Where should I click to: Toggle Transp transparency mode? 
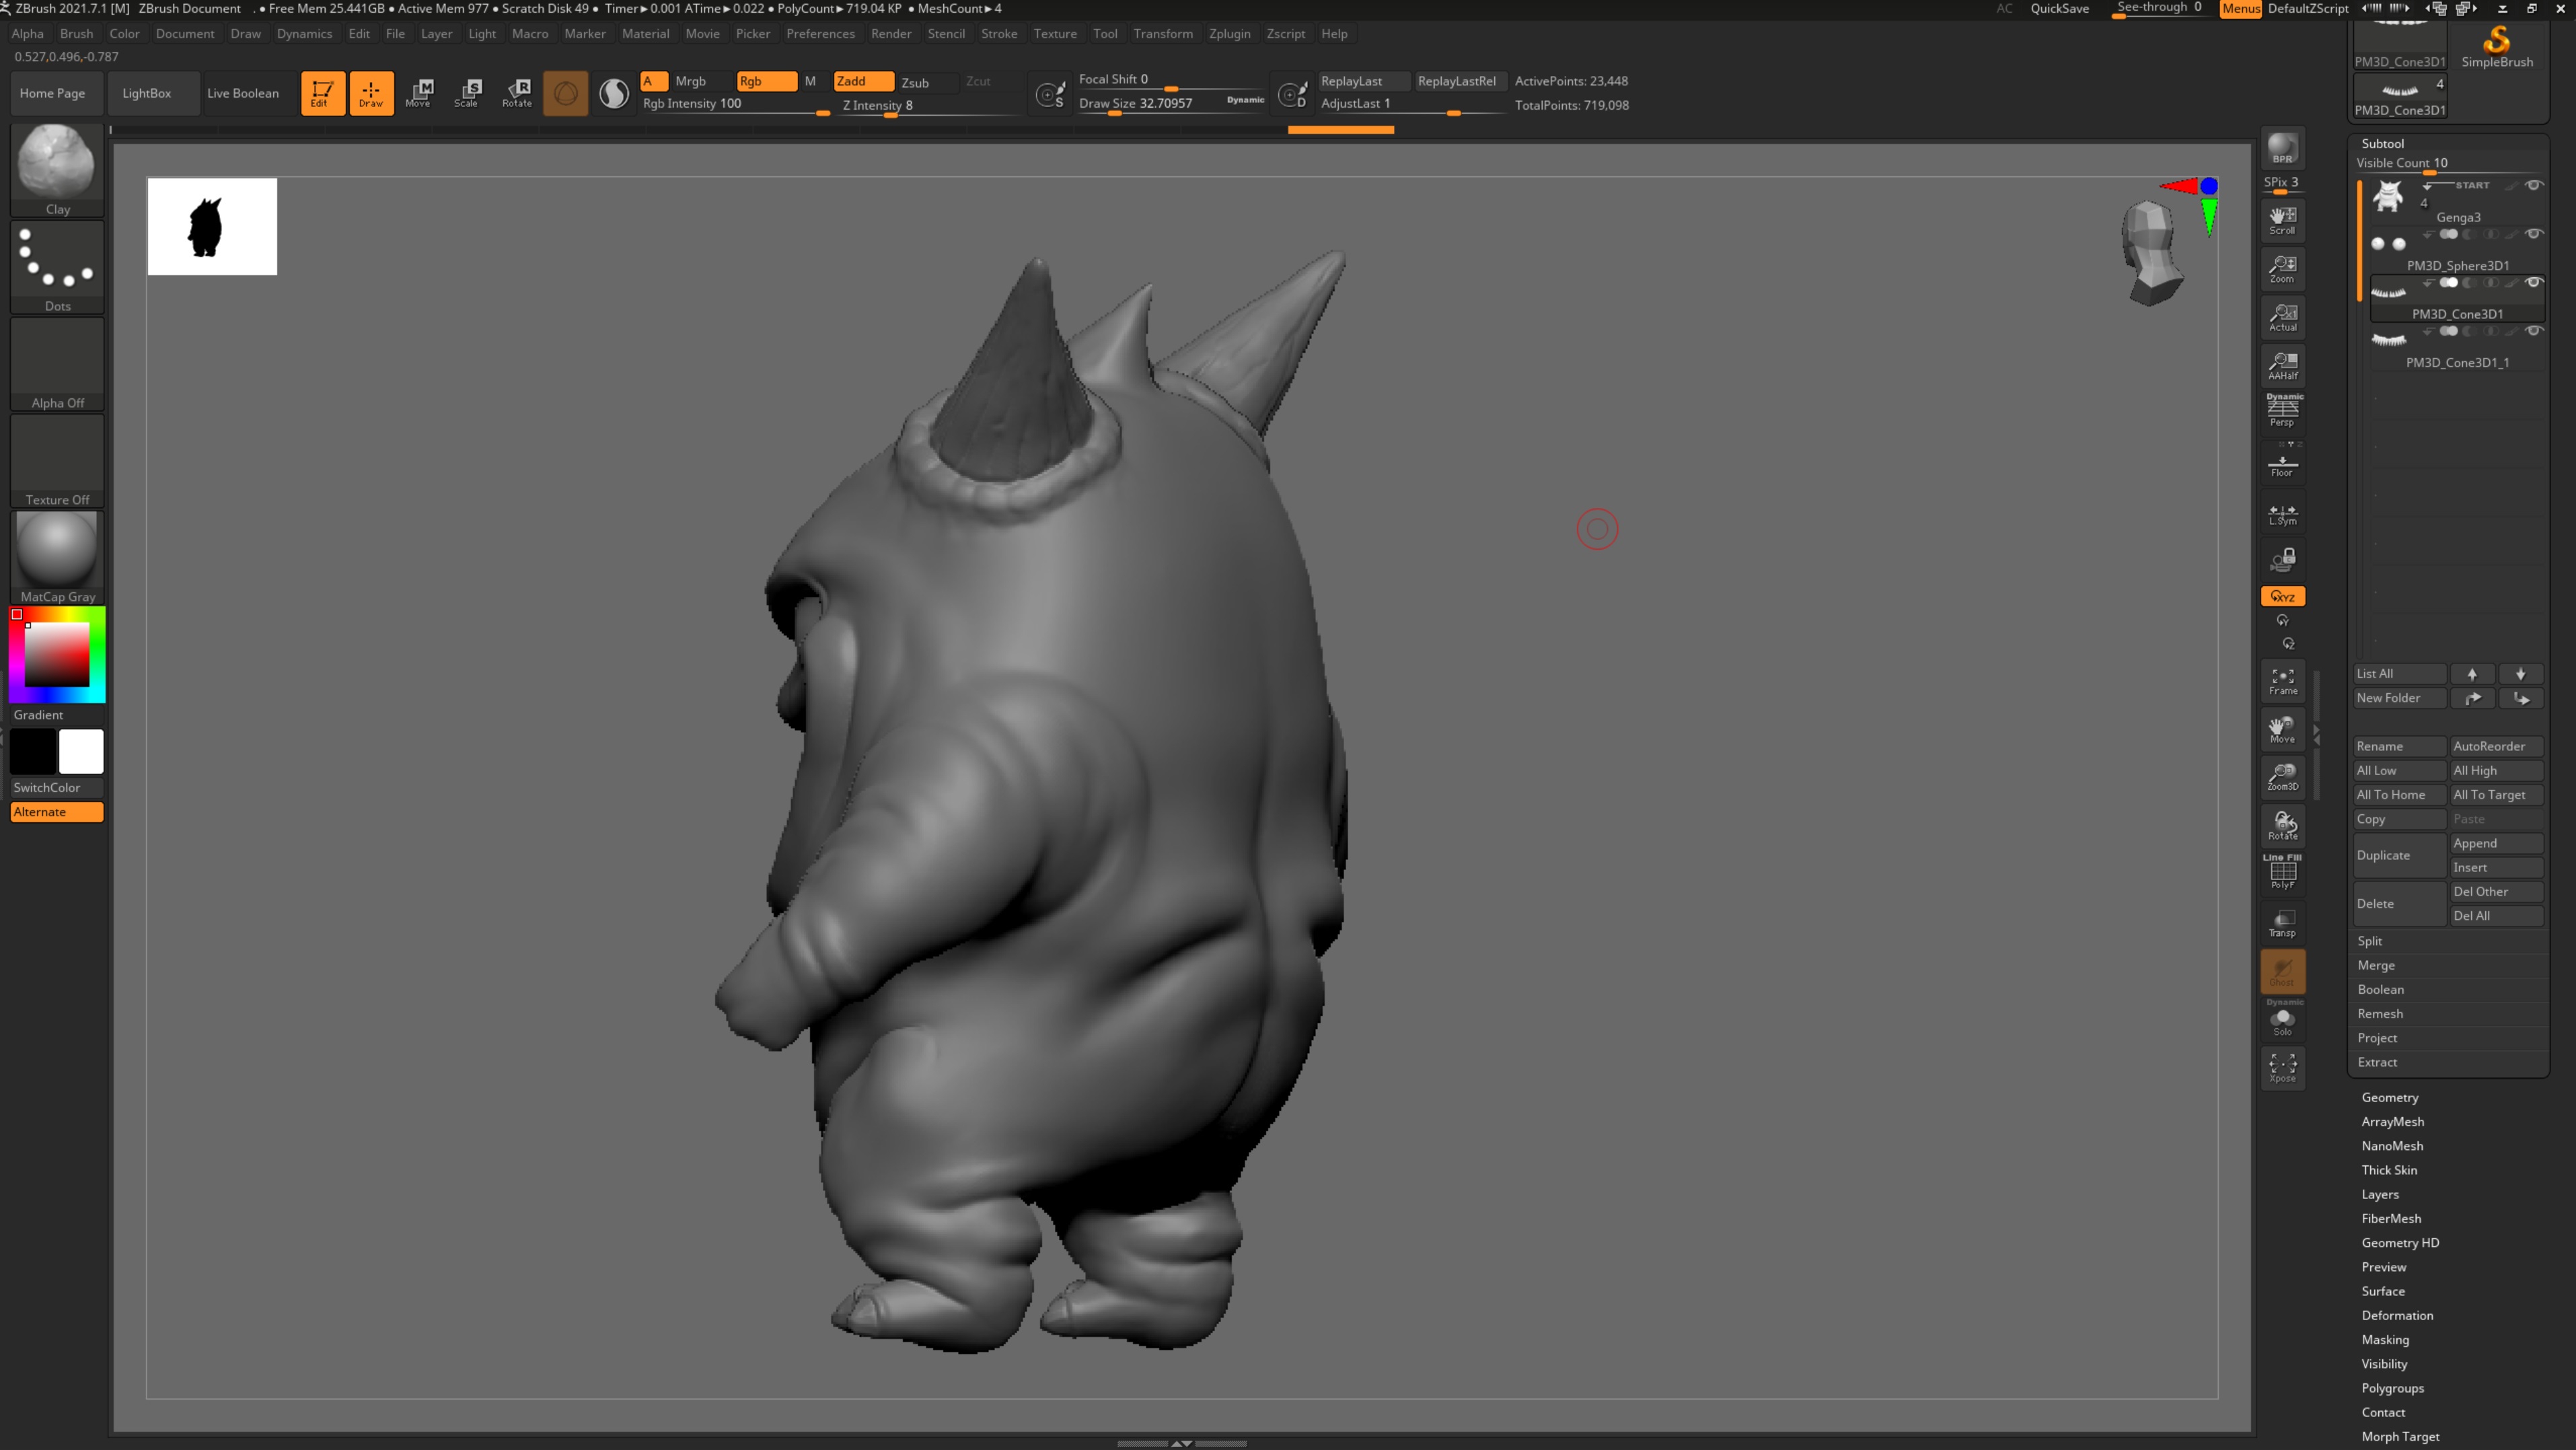pos(2282,923)
